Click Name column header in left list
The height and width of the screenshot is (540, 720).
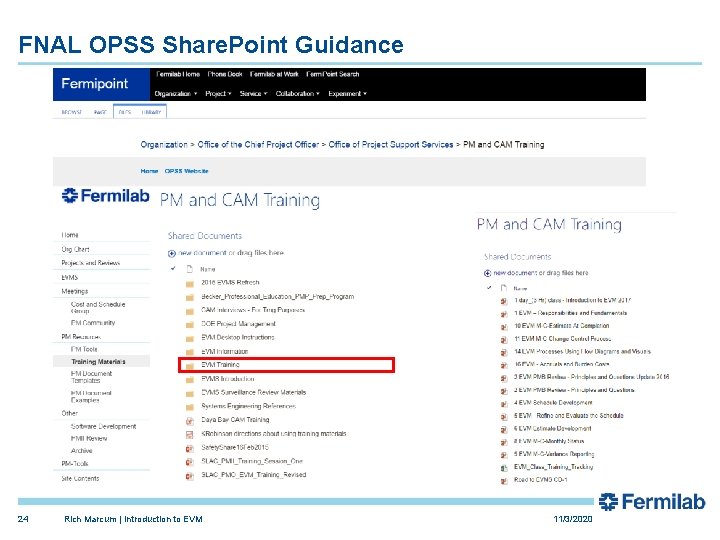tap(208, 270)
